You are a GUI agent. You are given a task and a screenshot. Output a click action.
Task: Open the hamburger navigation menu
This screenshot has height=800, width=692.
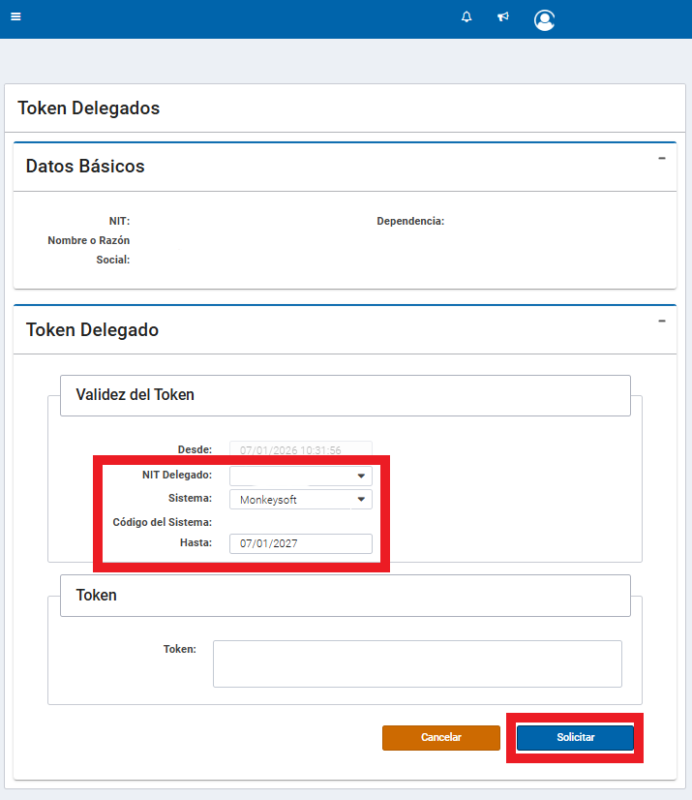(16, 17)
